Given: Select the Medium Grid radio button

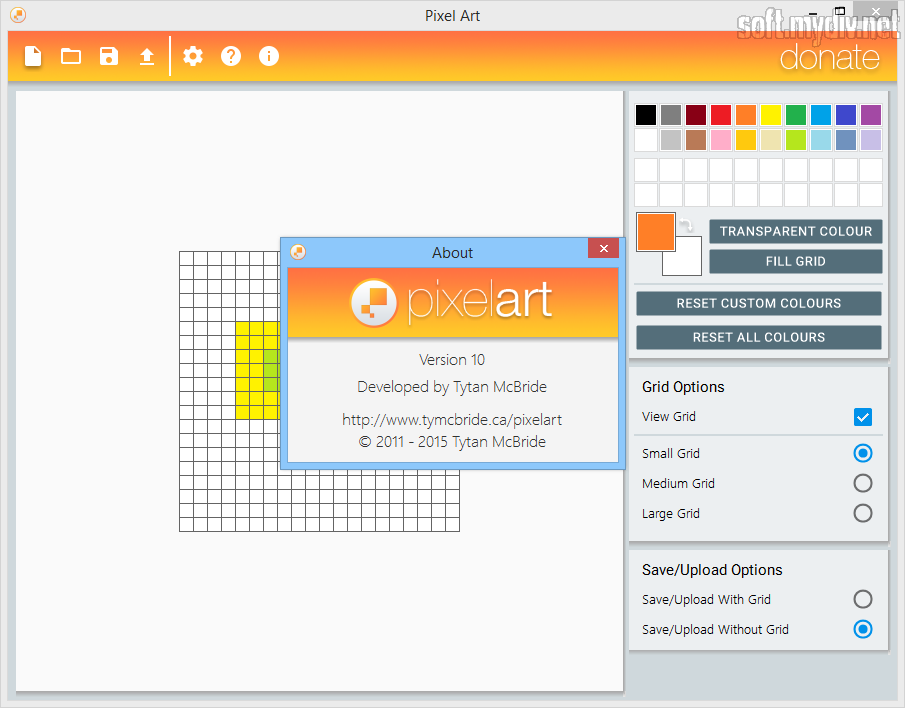Looking at the screenshot, I should point(863,483).
